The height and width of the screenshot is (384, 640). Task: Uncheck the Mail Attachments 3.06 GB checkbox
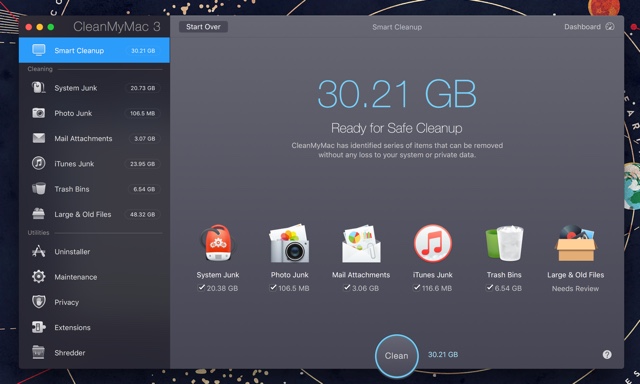347,288
